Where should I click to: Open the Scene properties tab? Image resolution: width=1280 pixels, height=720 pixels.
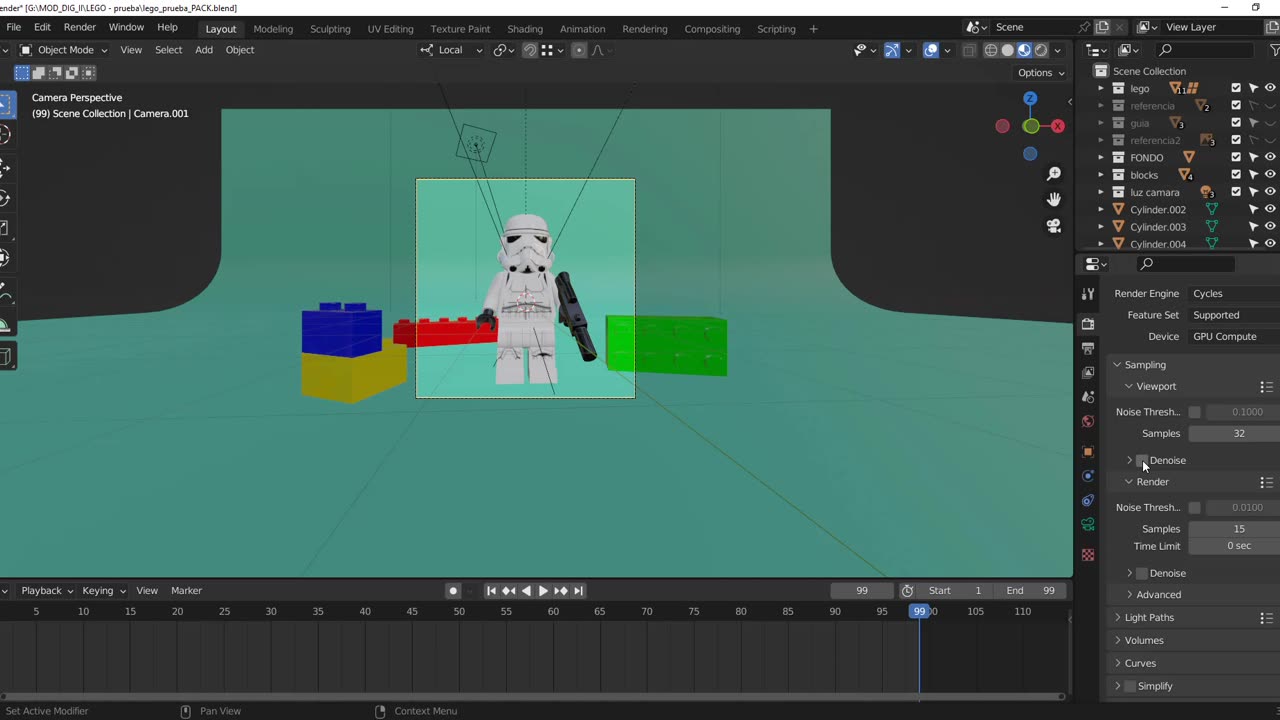coord(1088,397)
